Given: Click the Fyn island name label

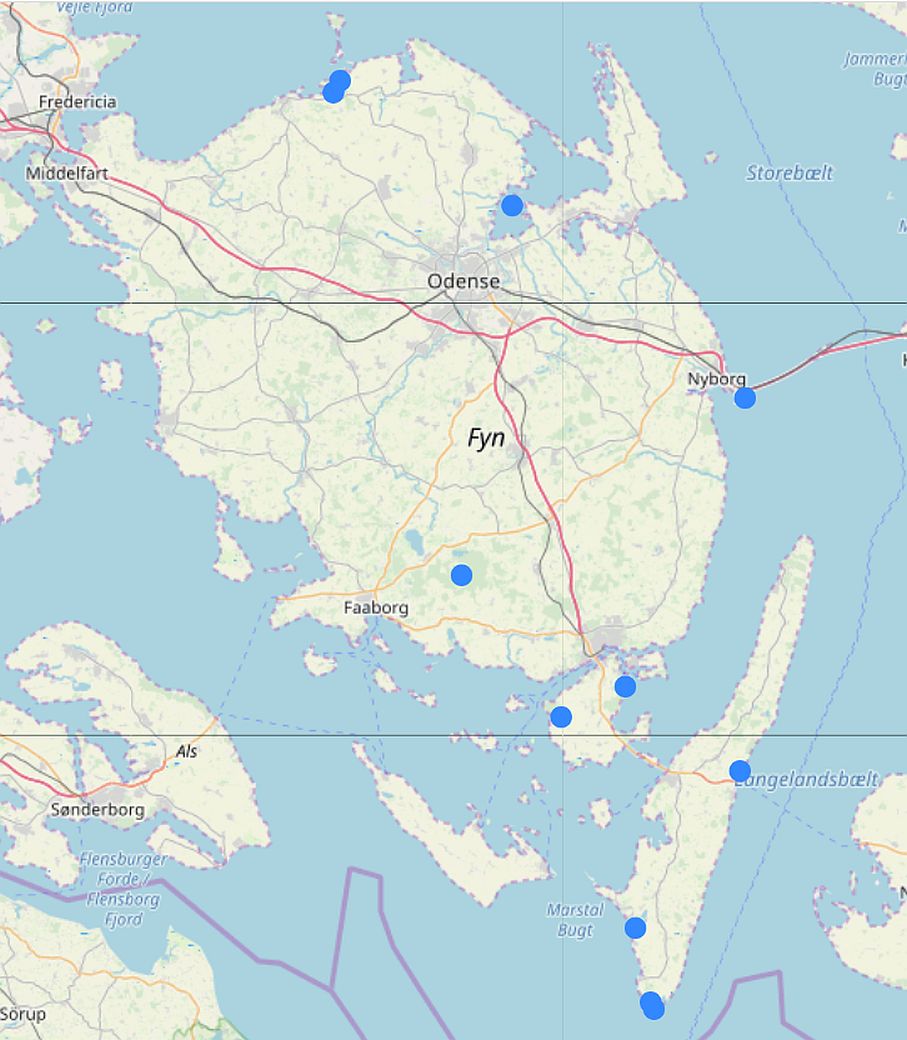Looking at the screenshot, I should (487, 438).
